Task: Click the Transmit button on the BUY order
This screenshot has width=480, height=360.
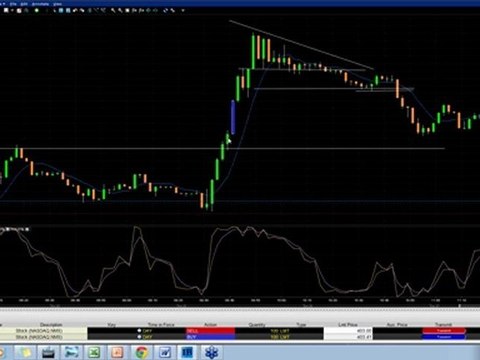Action: [x=444, y=337]
